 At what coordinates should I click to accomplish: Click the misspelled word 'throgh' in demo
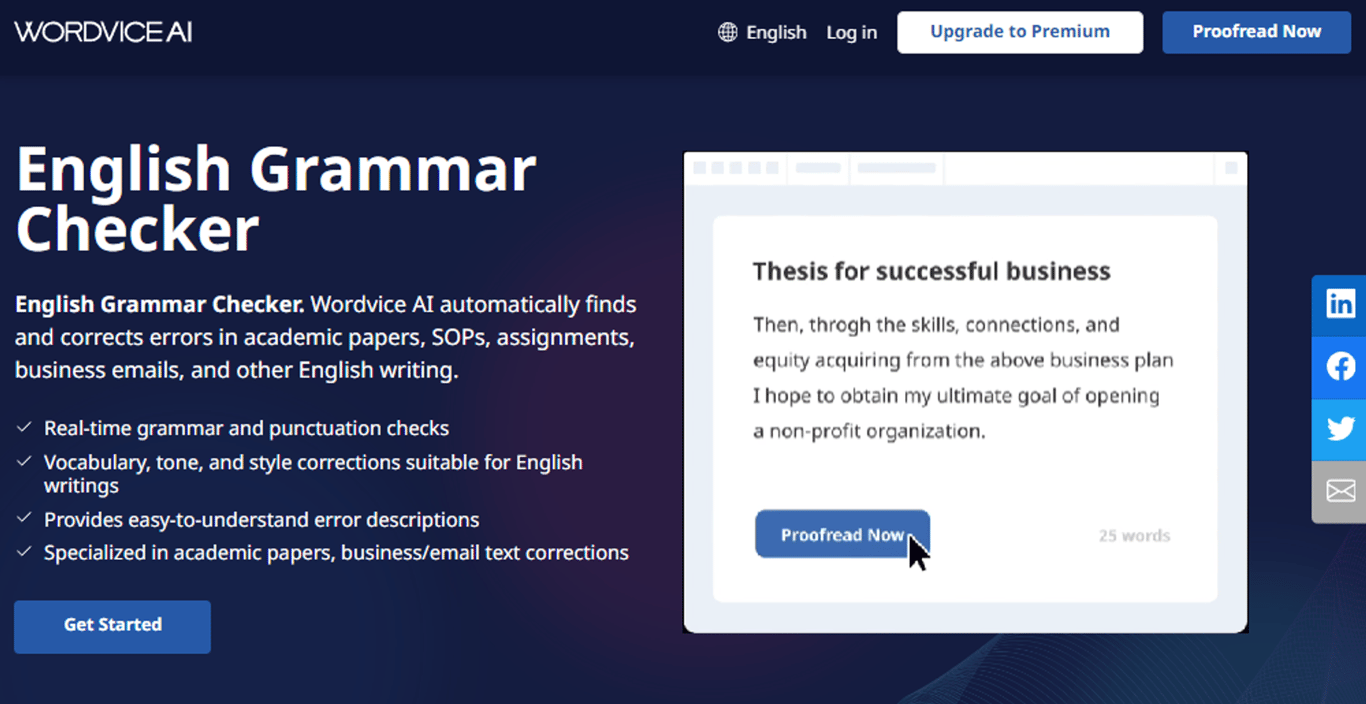(838, 325)
